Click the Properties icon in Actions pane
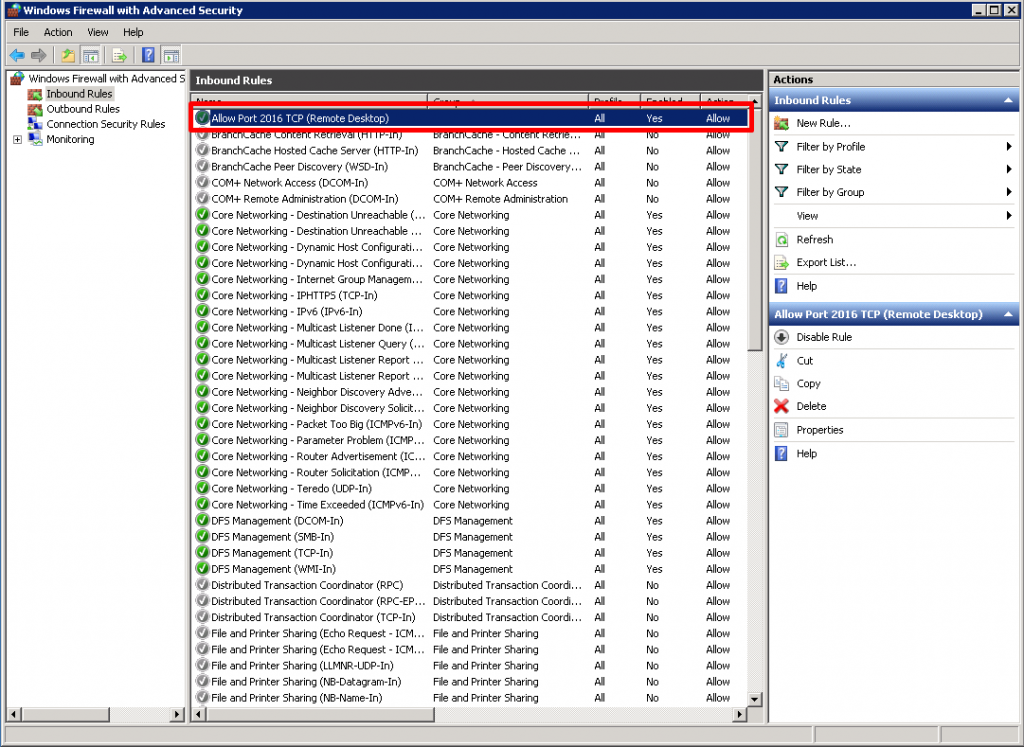Viewport: 1024px width, 747px height. (x=781, y=429)
